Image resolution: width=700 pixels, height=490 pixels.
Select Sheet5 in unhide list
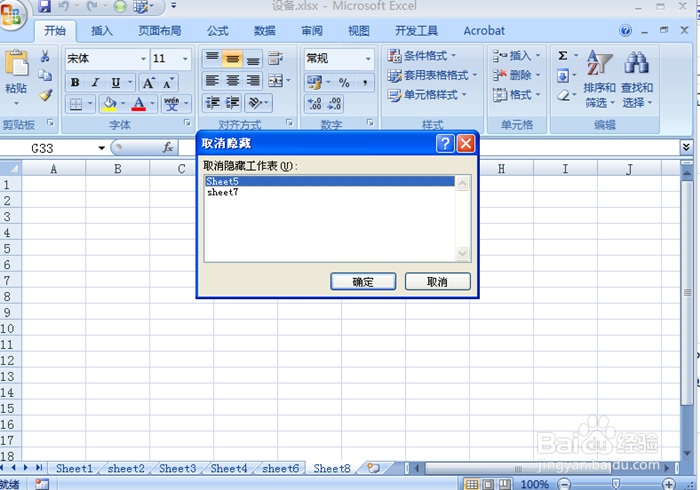(330, 181)
